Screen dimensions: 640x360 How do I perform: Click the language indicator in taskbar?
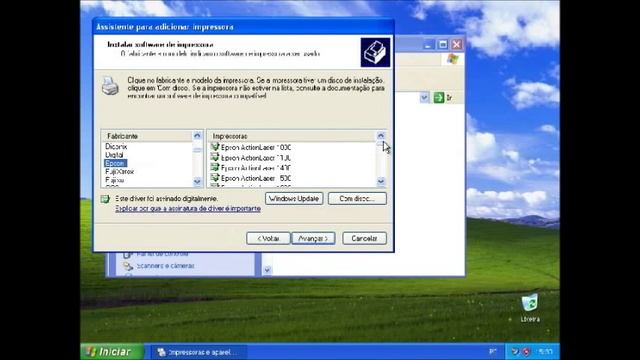pyautogui.click(x=493, y=351)
